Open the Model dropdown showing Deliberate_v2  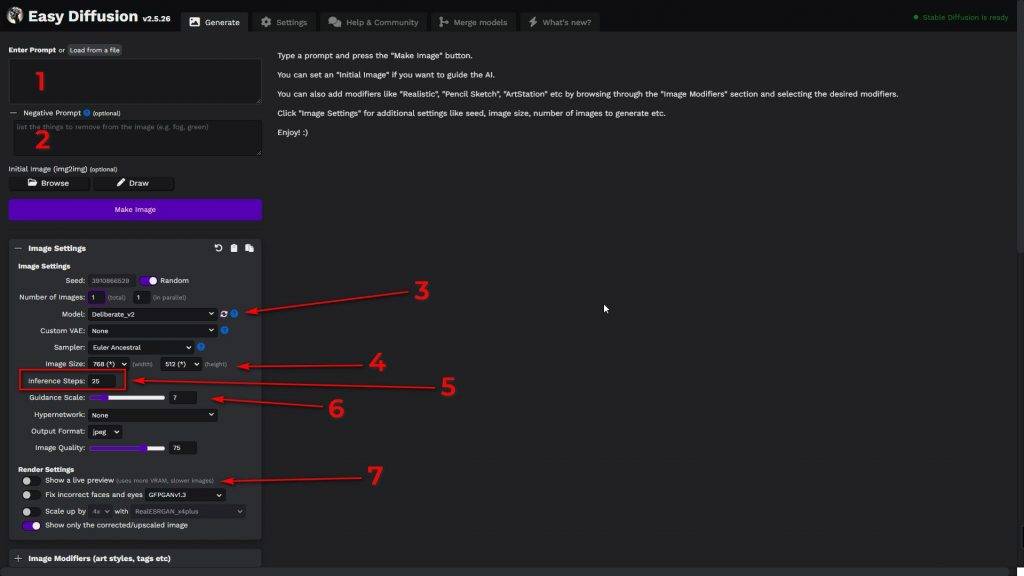click(x=152, y=314)
